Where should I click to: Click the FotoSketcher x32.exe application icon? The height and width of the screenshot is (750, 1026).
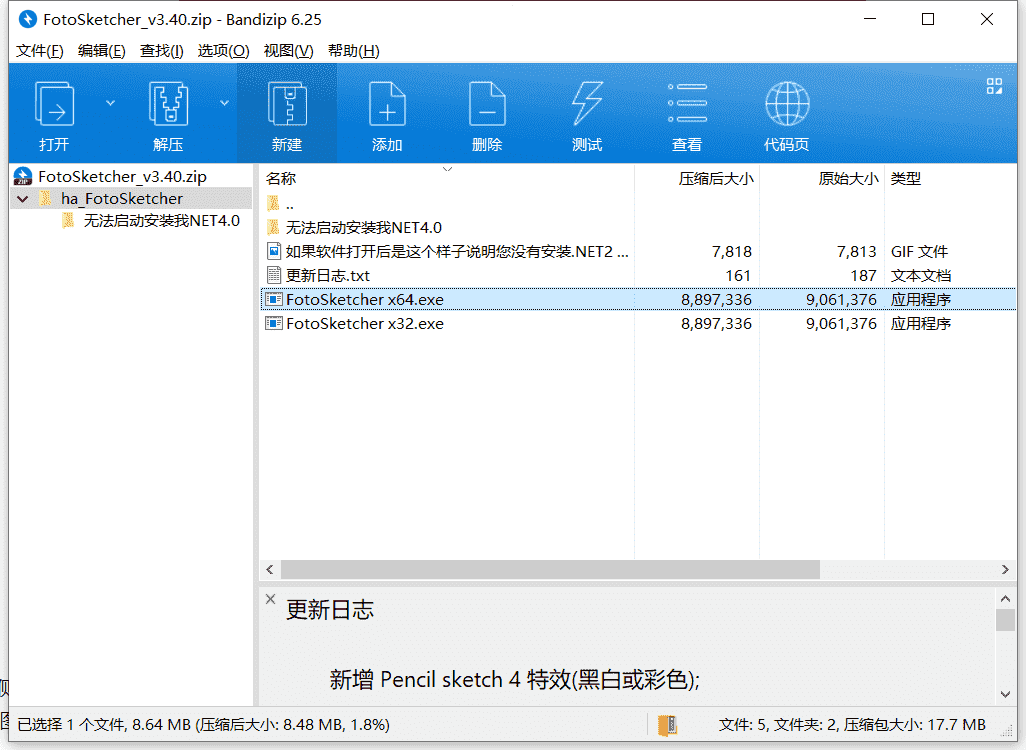274,323
